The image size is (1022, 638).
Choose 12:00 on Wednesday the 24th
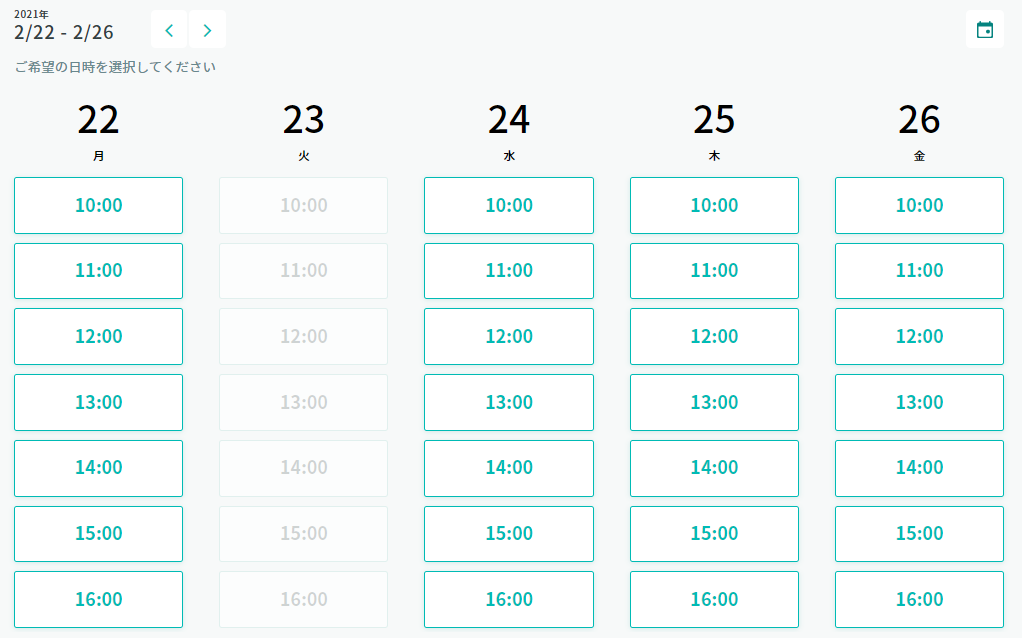tap(509, 336)
